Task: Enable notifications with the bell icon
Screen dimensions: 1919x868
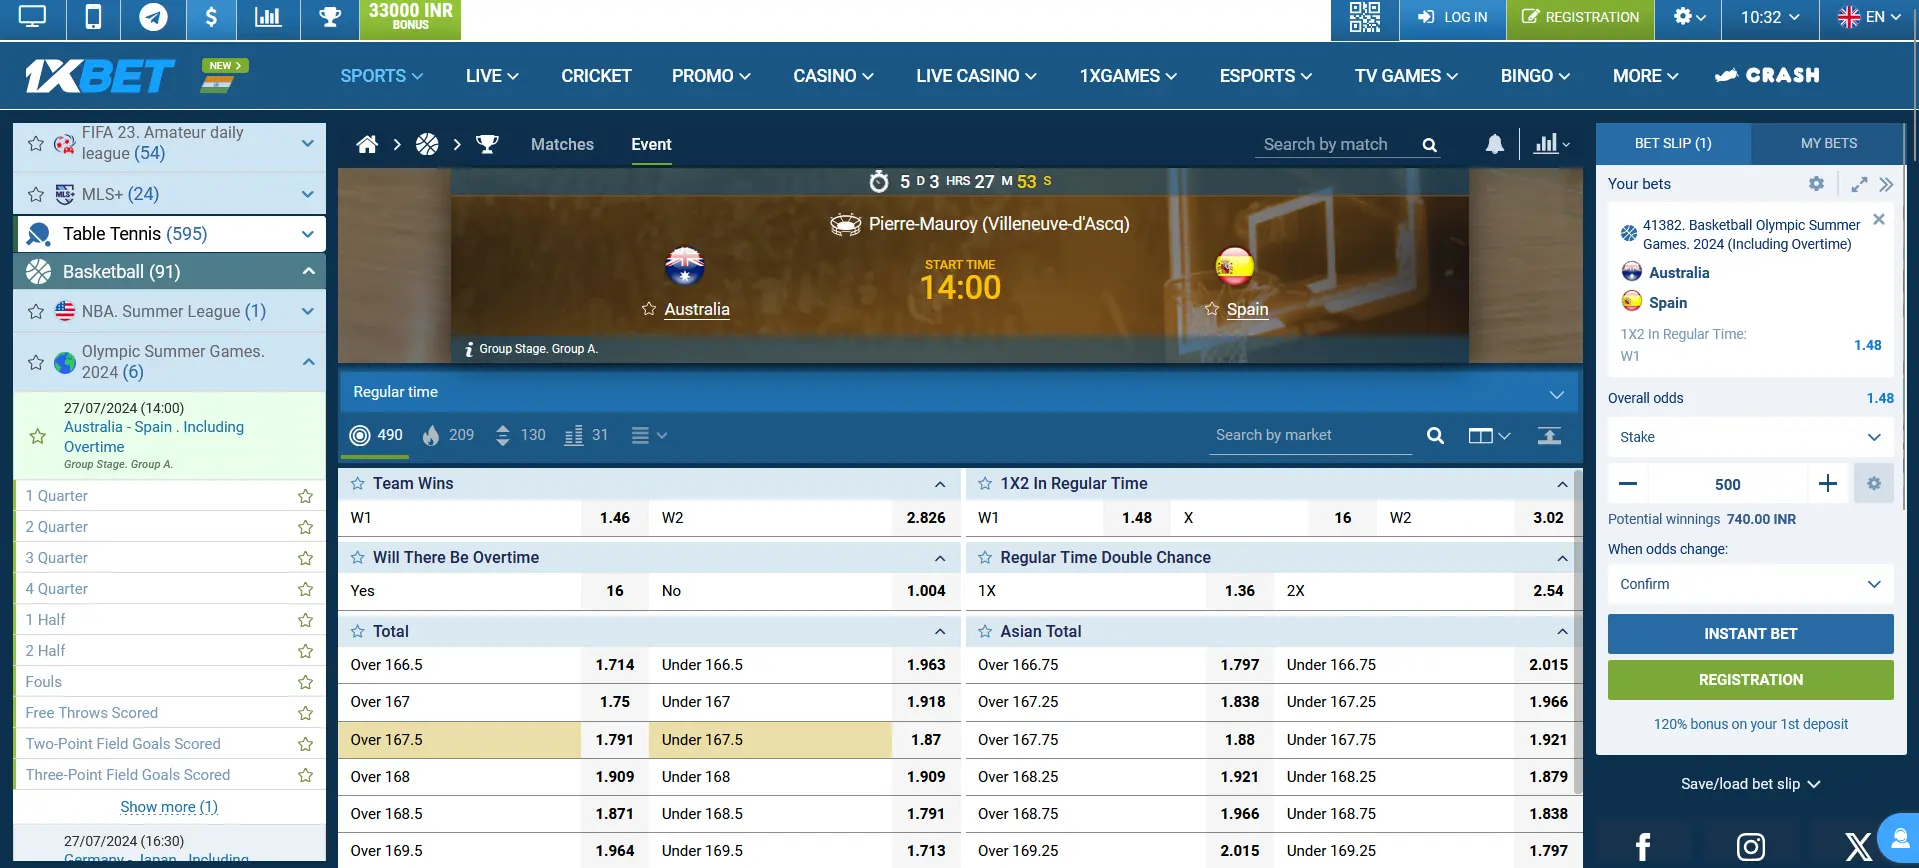Action: pos(1495,144)
